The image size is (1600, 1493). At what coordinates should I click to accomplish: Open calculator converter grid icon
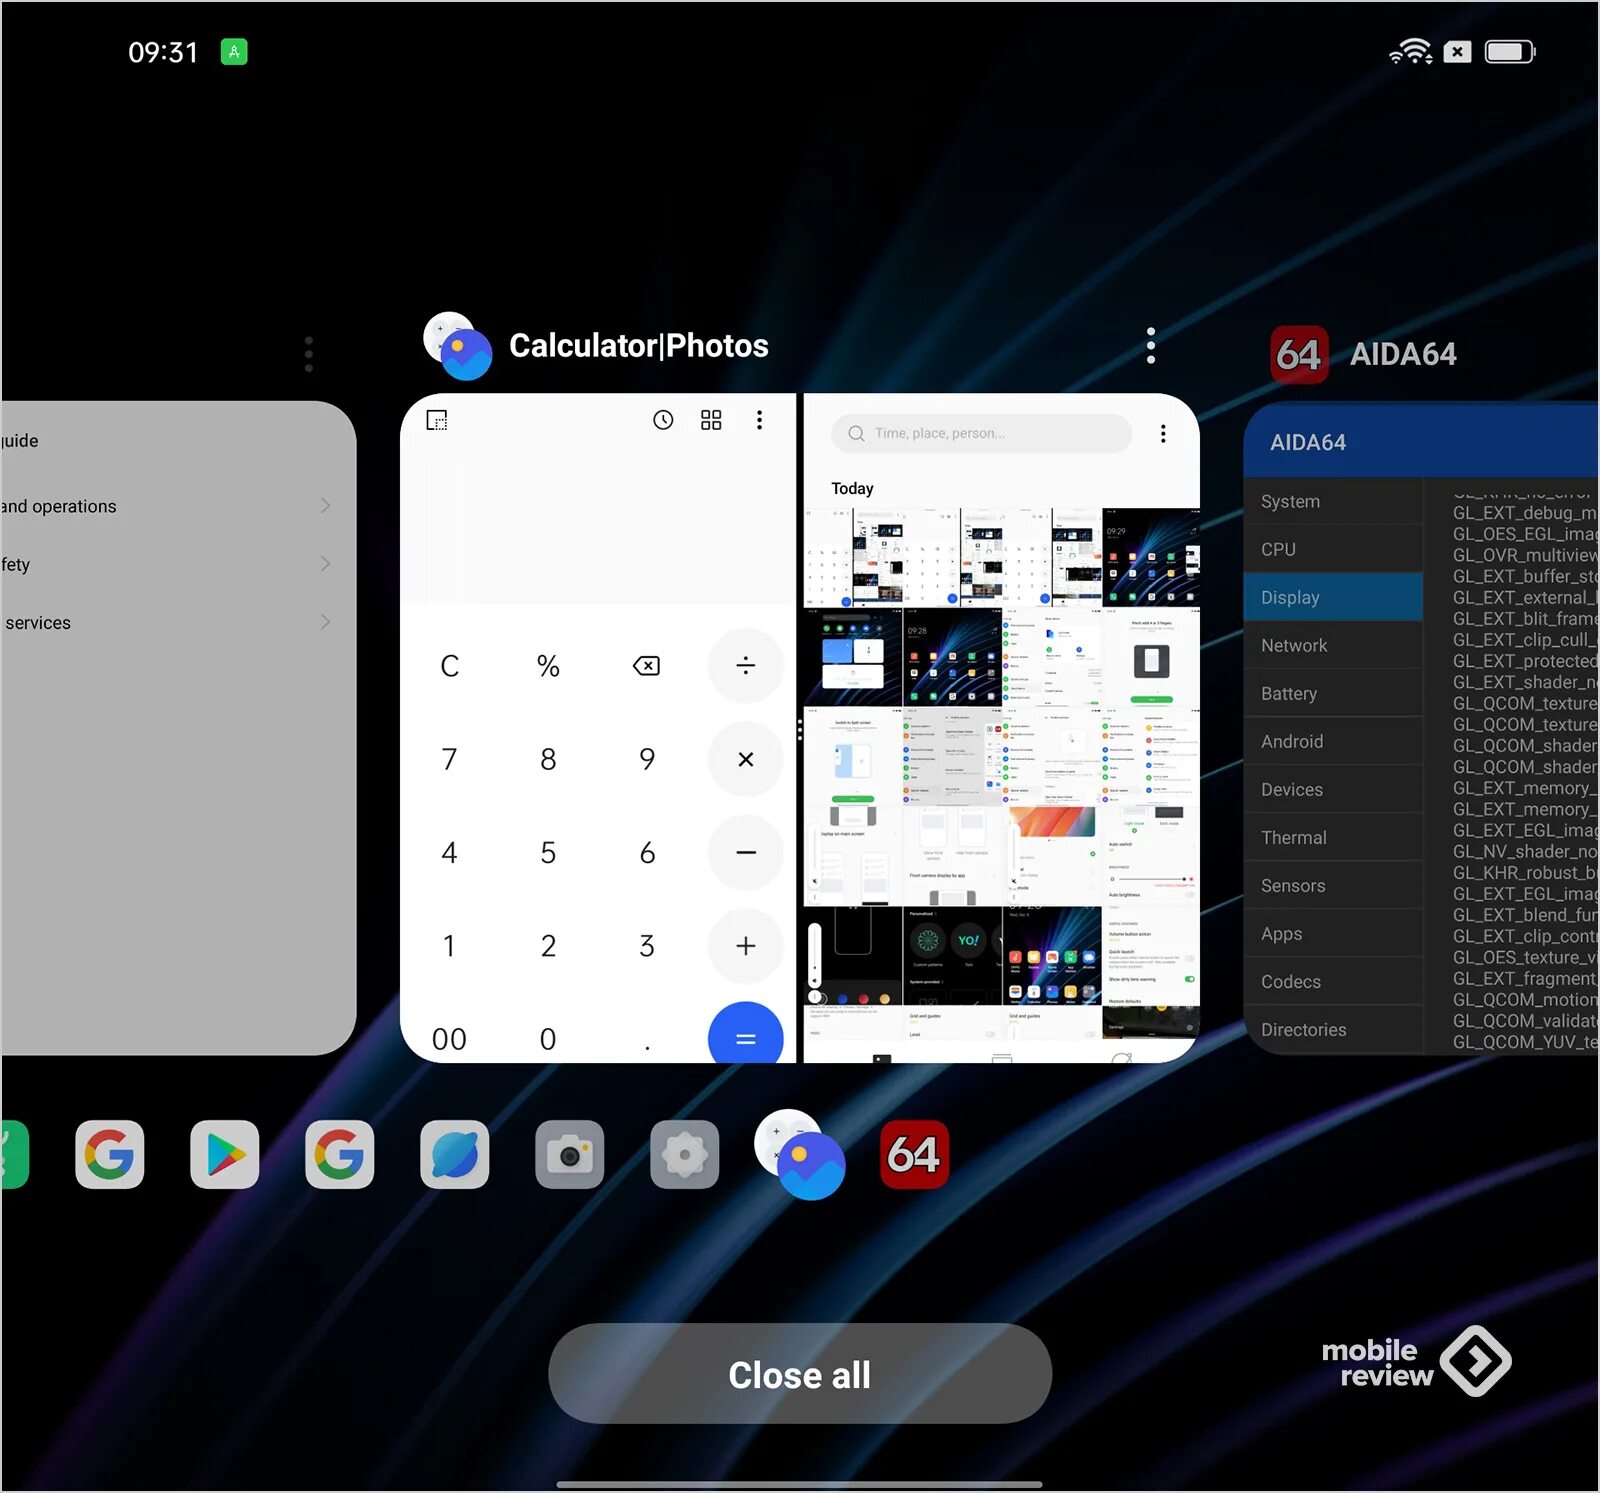coord(711,420)
